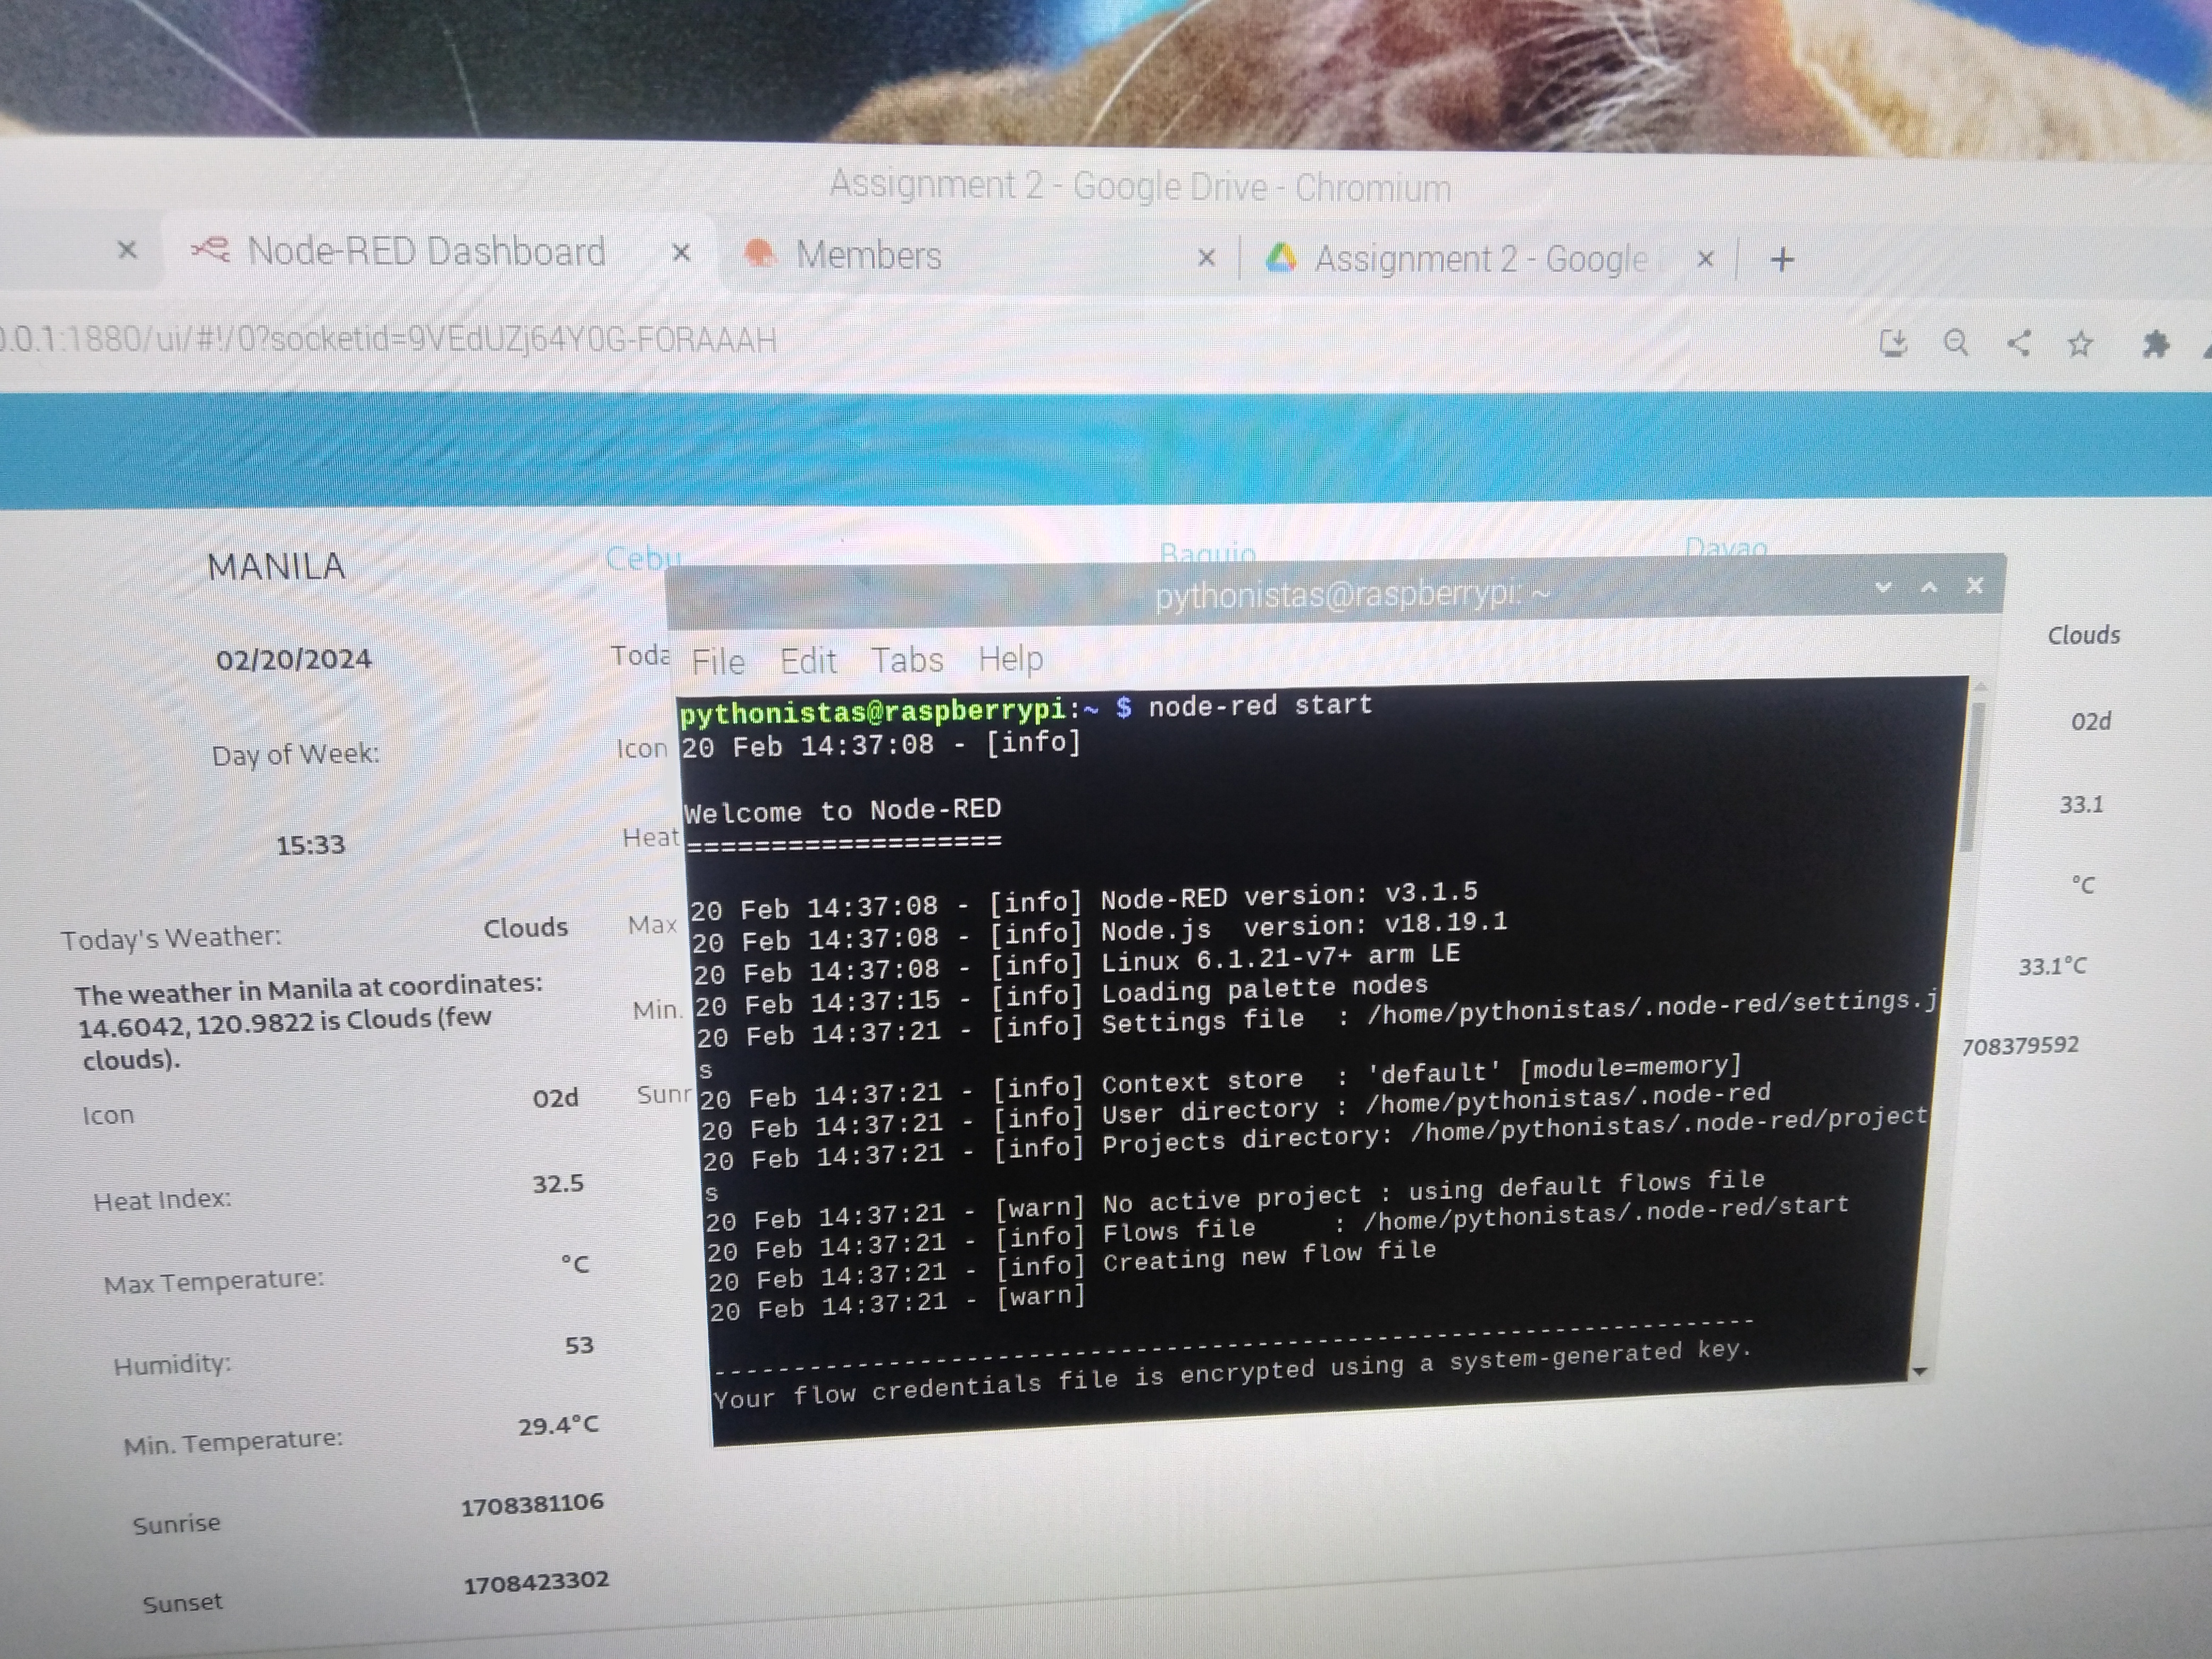The width and height of the screenshot is (2212, 1659).
Task: Click the Chromium address bar URL
Action: pos(388,339)
